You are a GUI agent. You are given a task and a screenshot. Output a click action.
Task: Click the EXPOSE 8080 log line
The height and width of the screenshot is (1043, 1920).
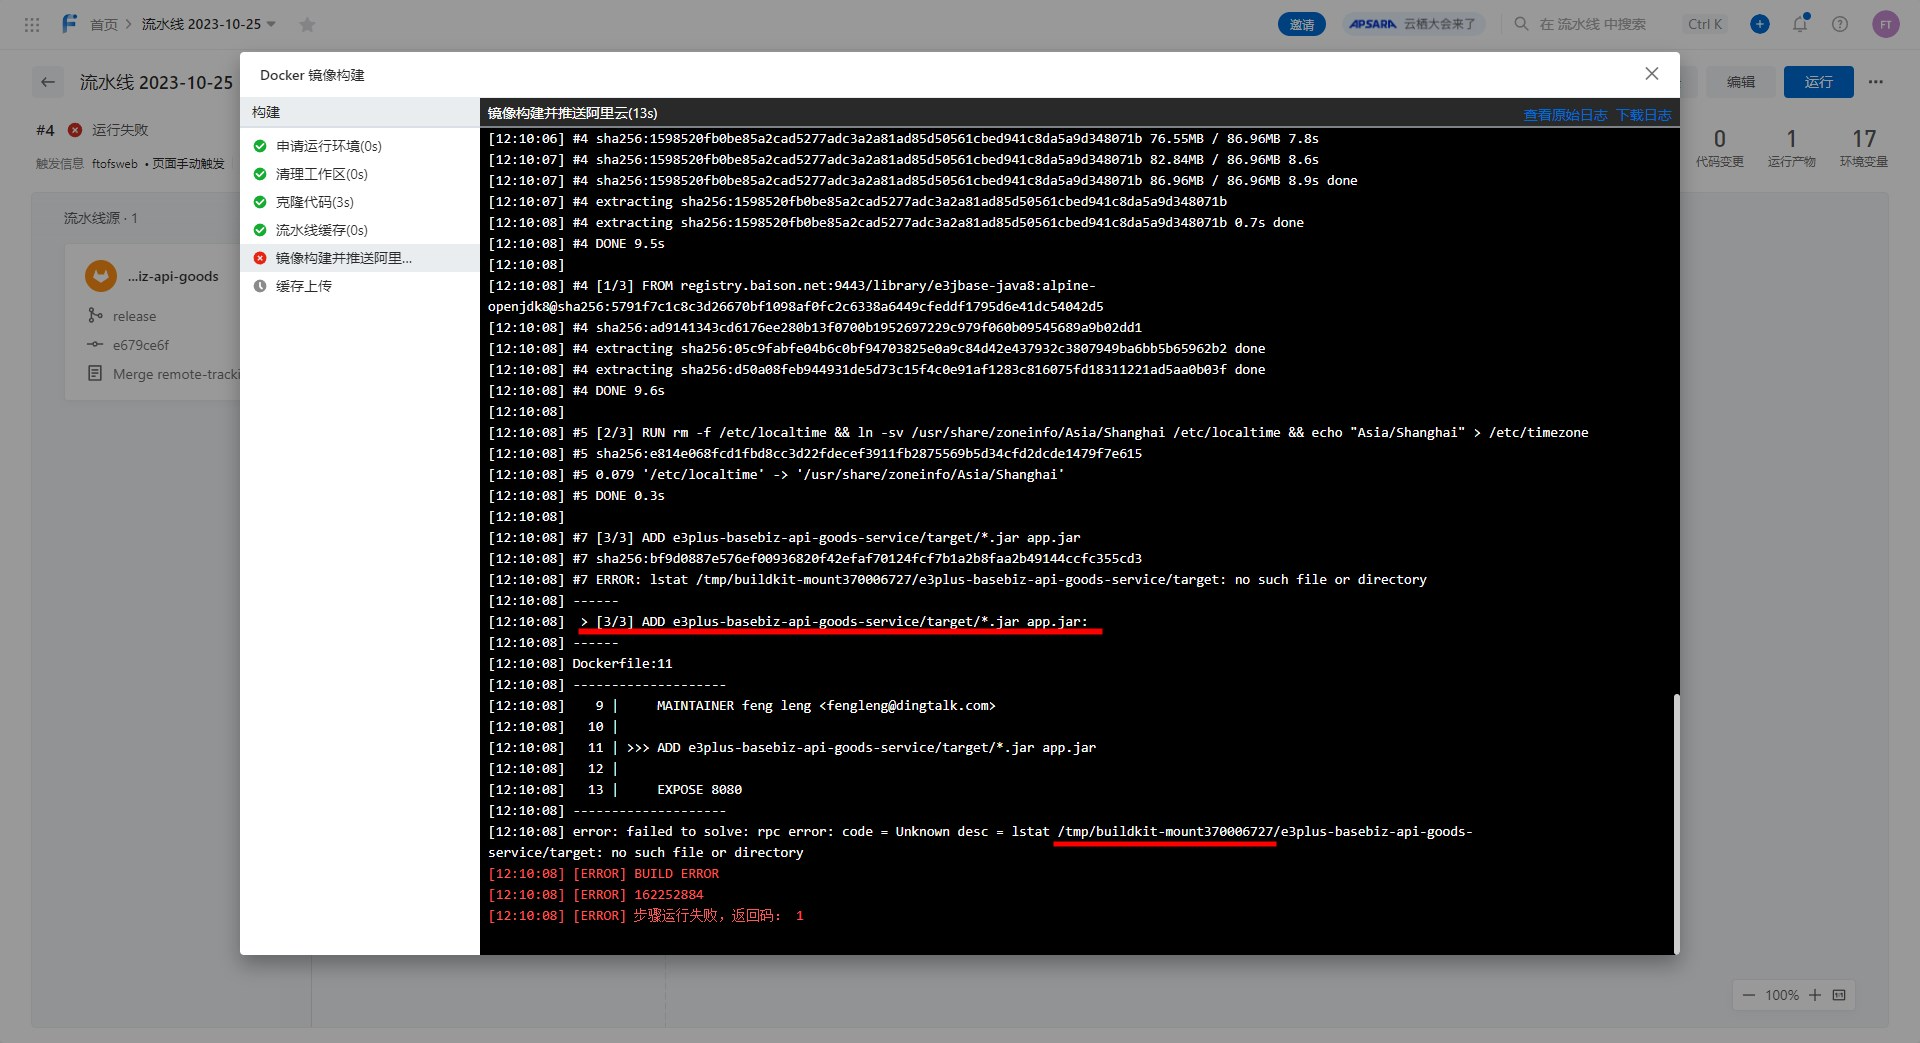click(615, 790)
